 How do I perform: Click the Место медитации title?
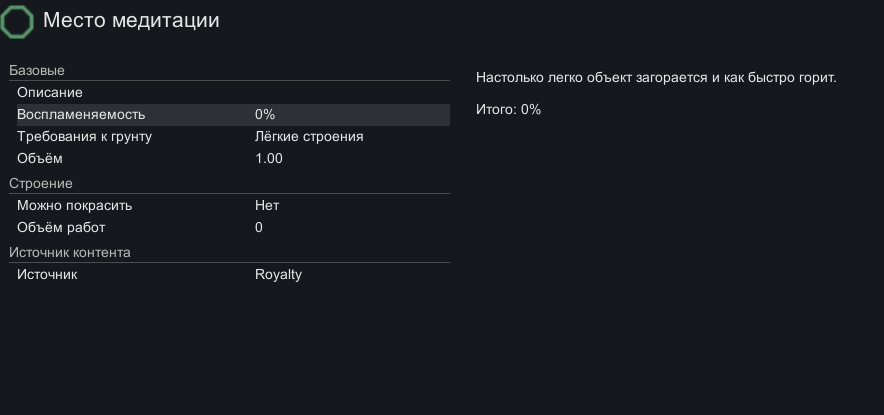click(x=131, y=21)
